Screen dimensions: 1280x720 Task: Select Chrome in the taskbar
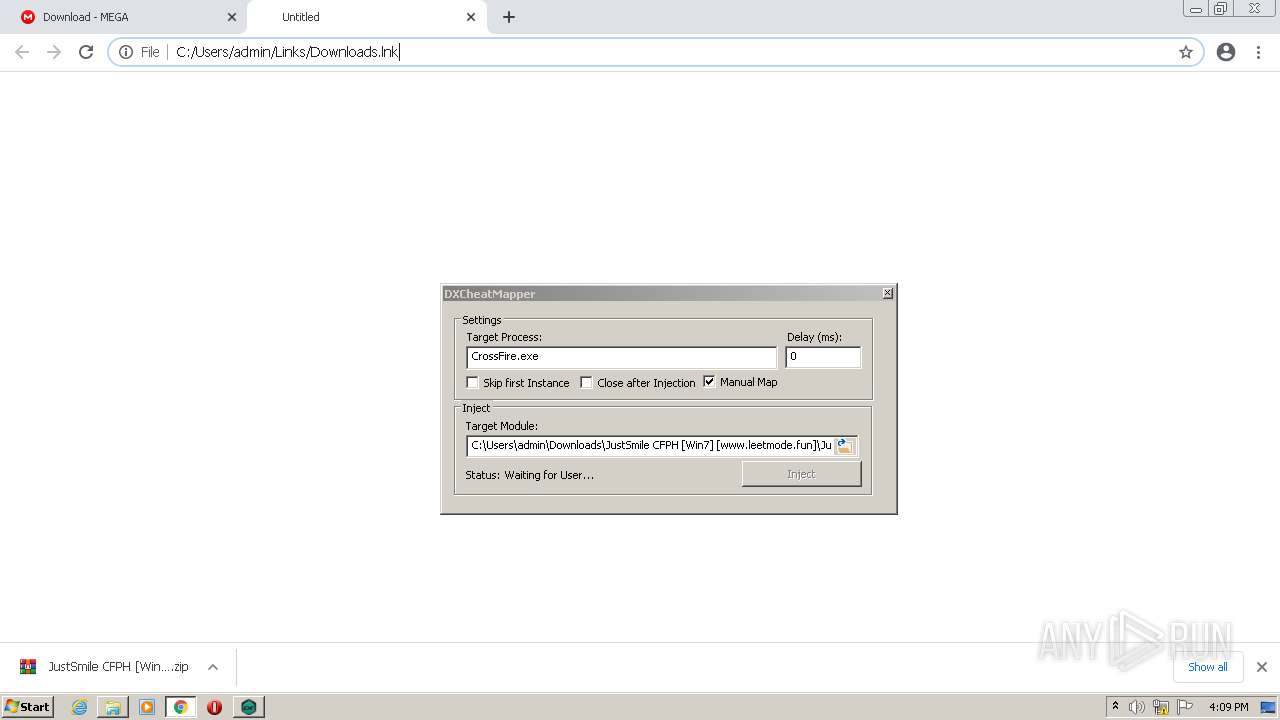point(180,707)
